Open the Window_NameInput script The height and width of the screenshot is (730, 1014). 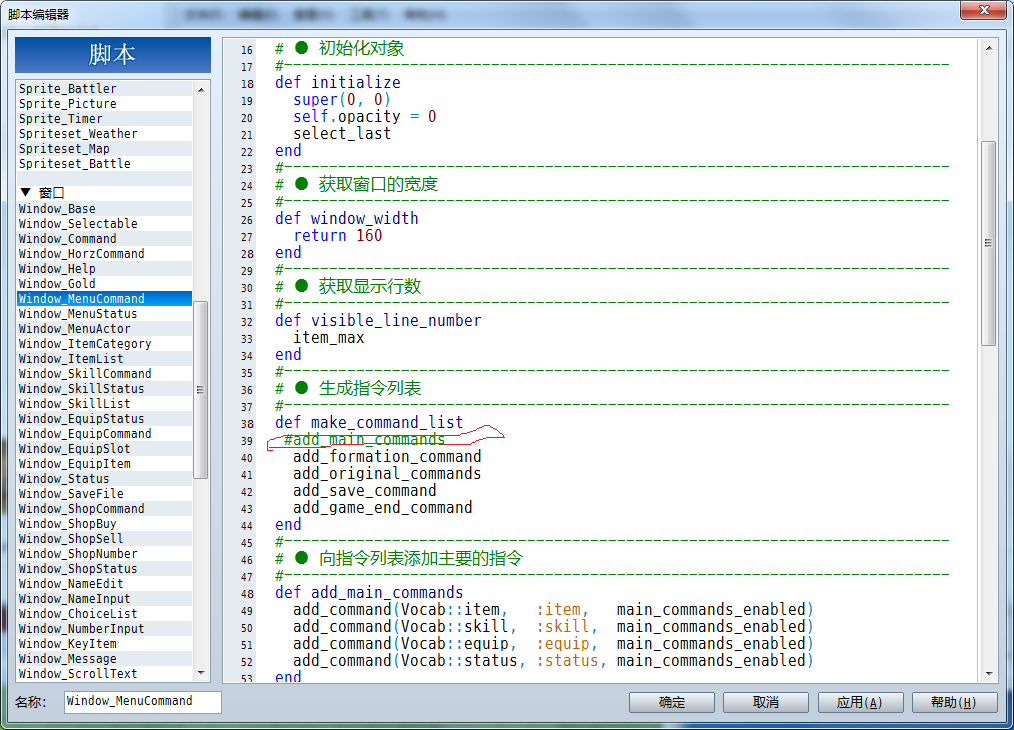point(104,598)
